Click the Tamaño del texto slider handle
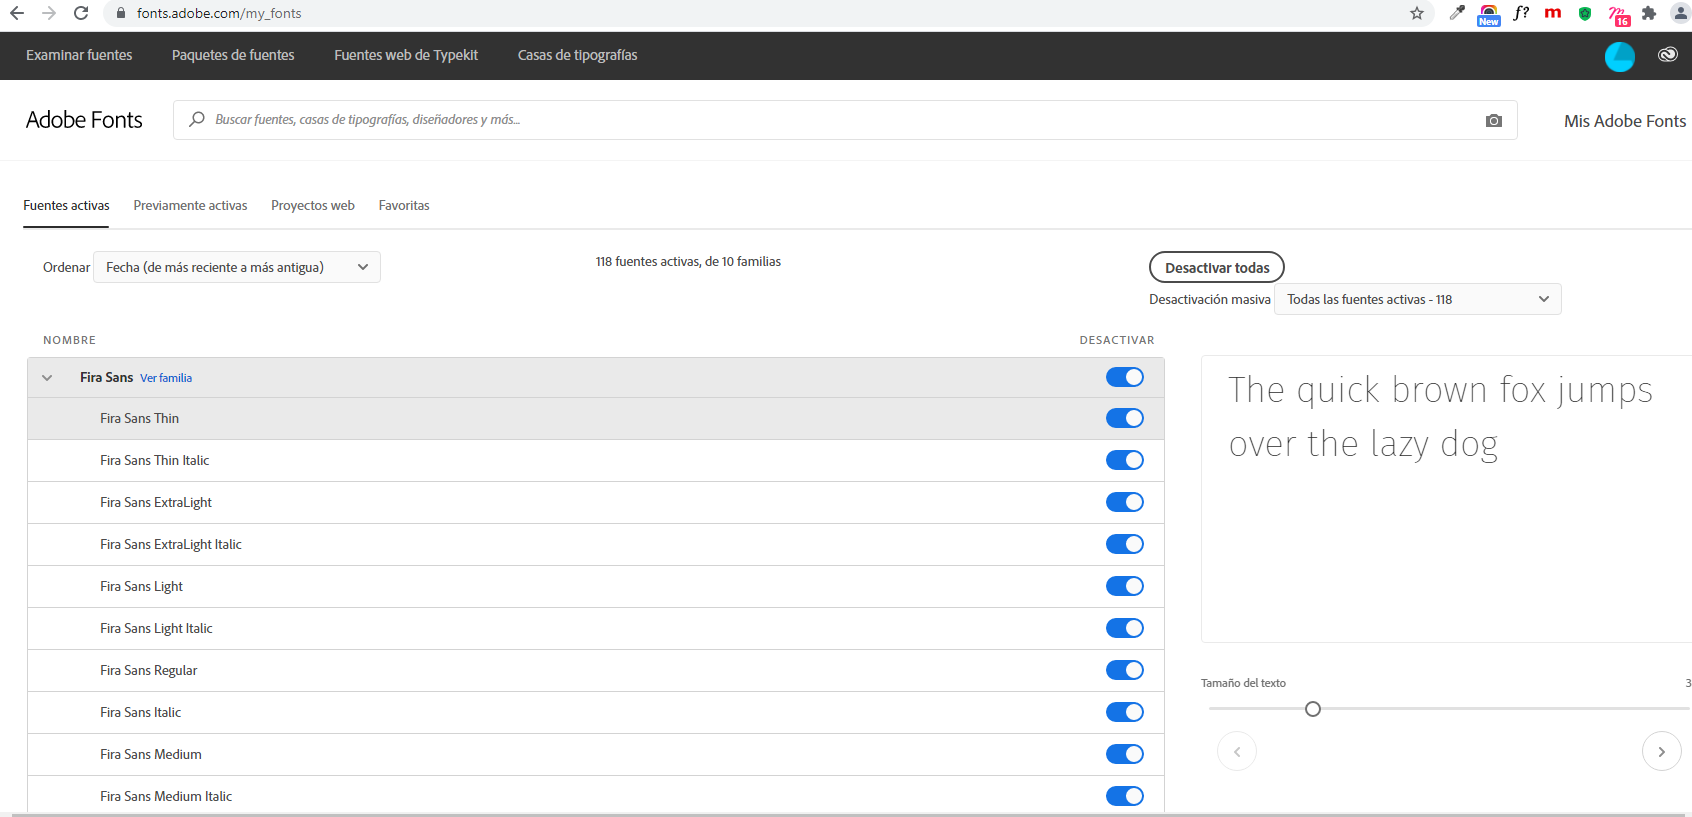The height and width of the screenshot is (817, 1692). pyautogui.click(x=1313, y=709)
